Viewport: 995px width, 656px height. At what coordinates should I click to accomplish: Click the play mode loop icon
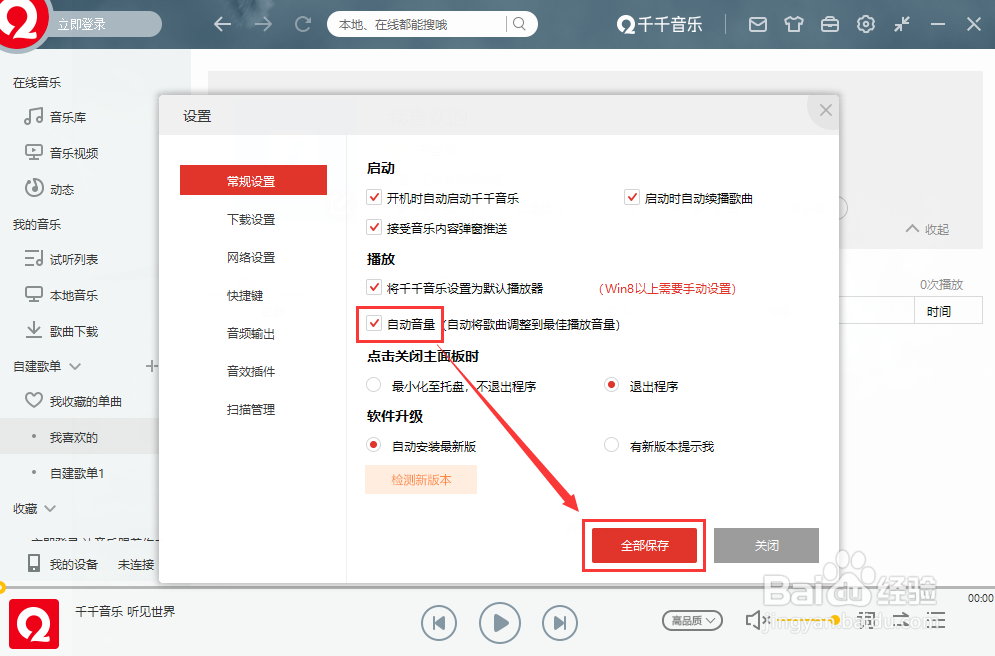[901, 620]
